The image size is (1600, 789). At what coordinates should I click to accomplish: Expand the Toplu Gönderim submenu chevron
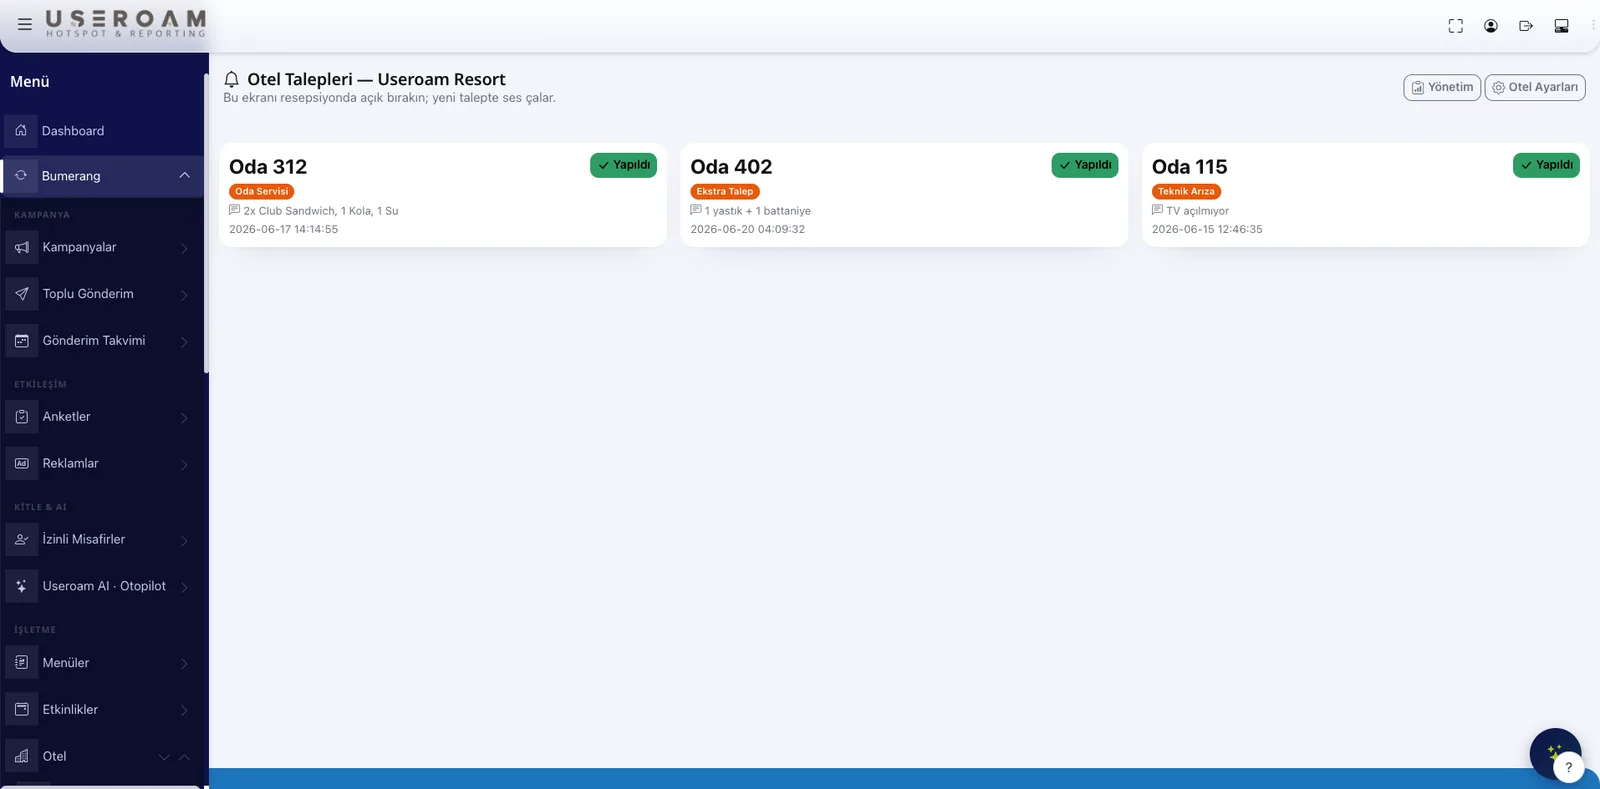pyautogui.click(x=184, y=295)
